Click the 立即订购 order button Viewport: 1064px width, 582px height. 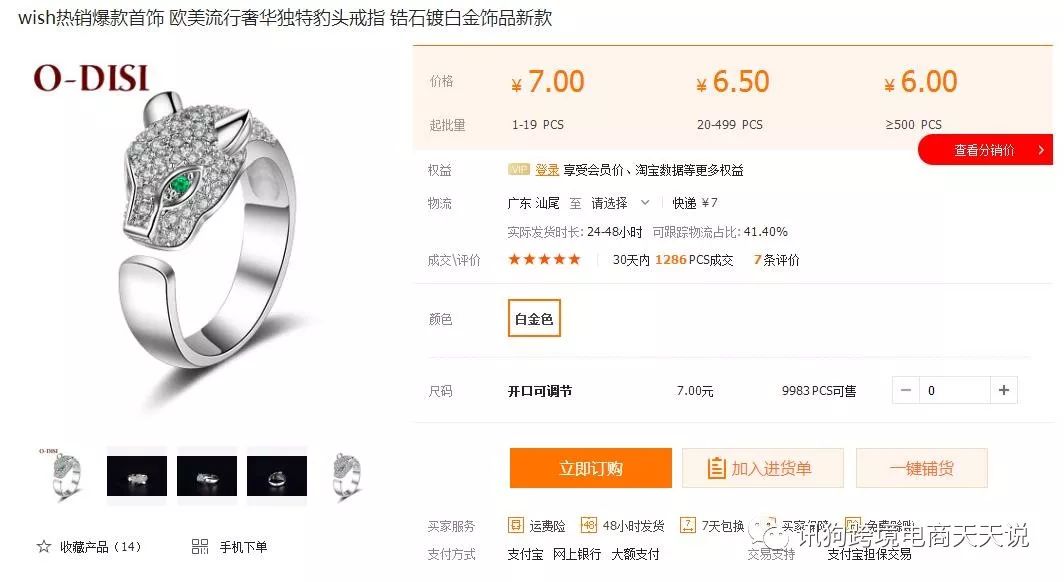tap(590, 468)
